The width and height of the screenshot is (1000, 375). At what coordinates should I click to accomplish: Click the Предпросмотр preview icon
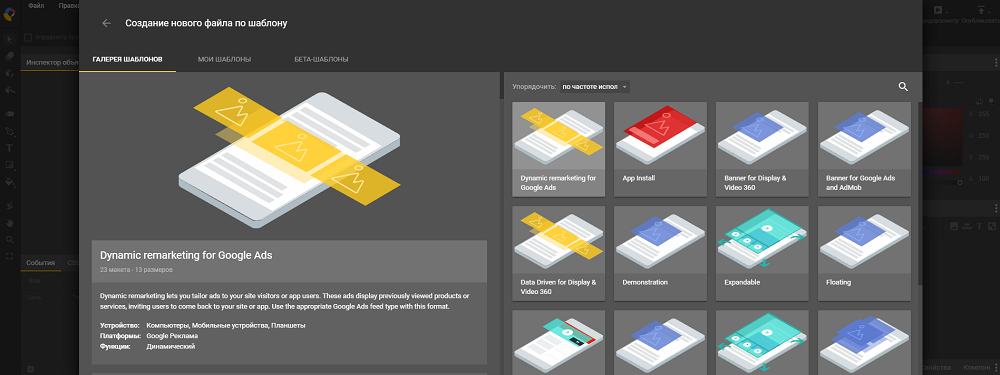tap(938, 10)
